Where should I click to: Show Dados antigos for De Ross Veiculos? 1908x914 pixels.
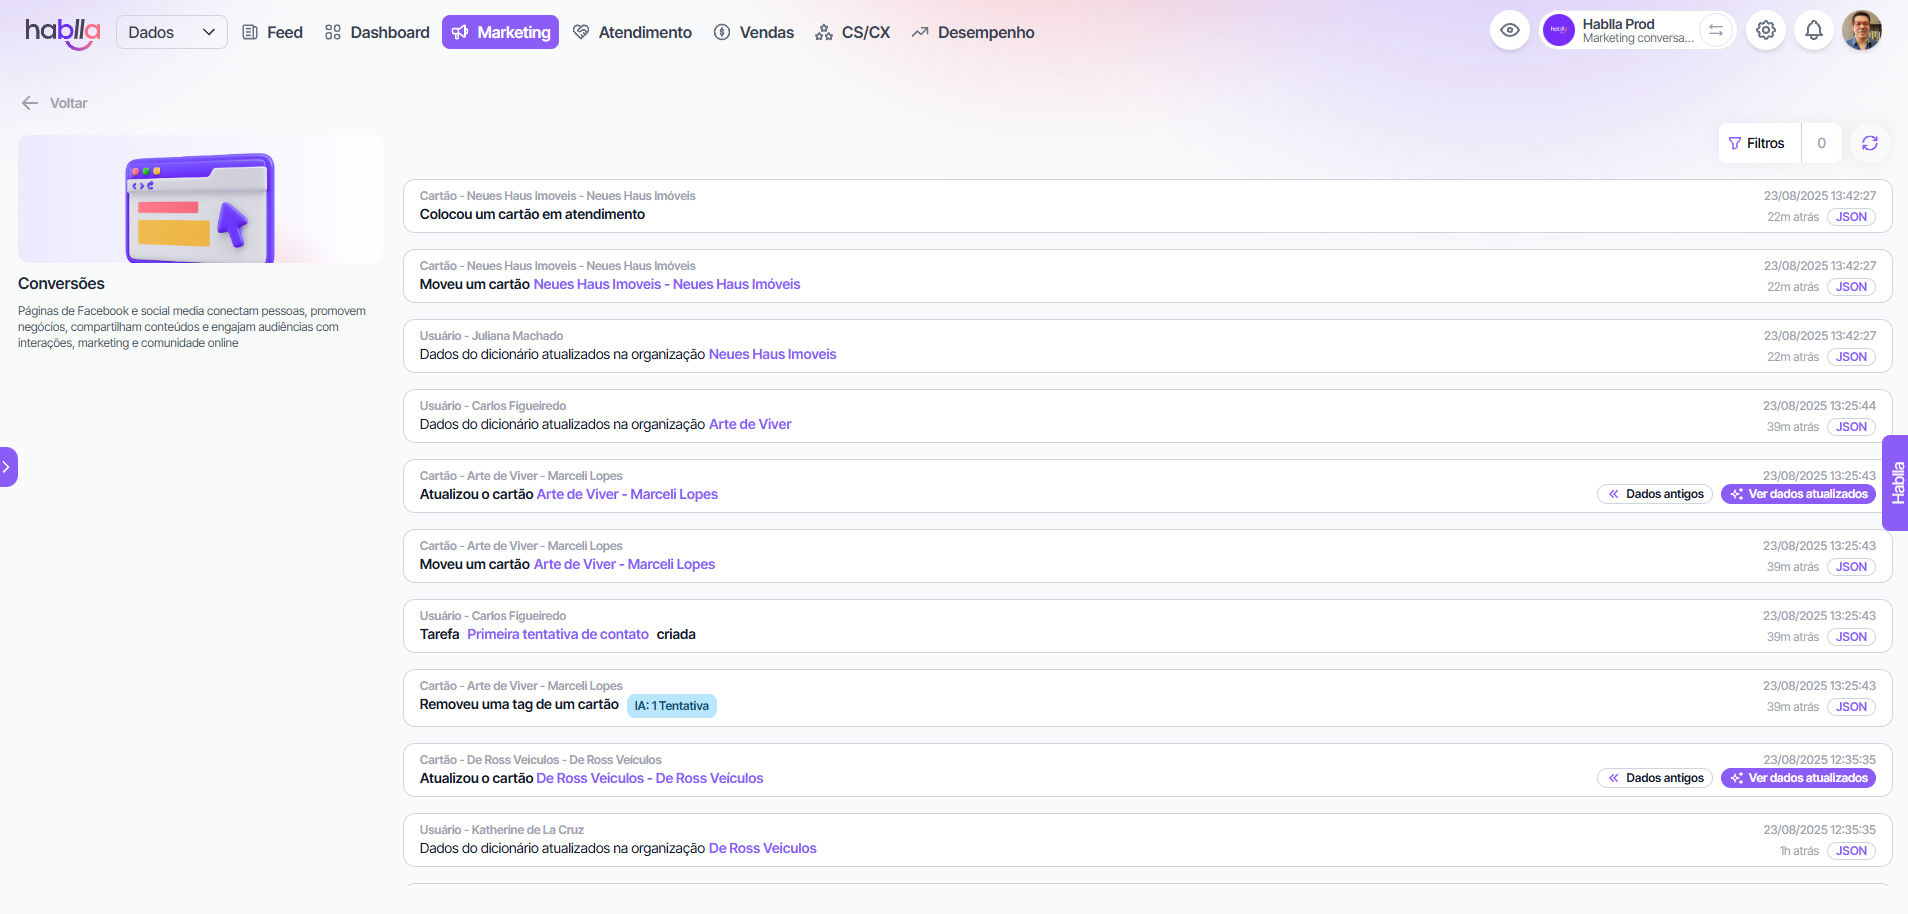click(x=1655, y=778)
